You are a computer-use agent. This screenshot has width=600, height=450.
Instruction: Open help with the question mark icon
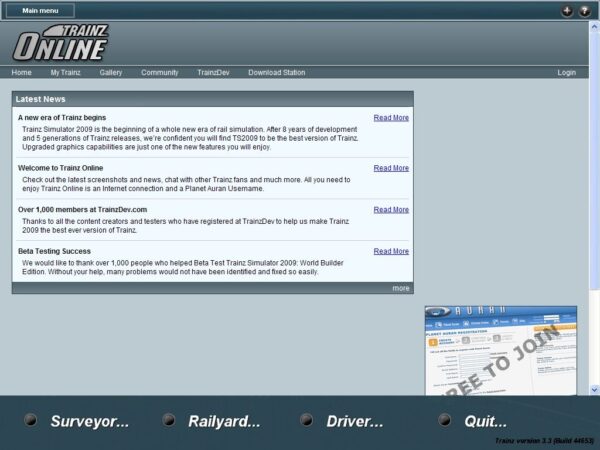584,11
